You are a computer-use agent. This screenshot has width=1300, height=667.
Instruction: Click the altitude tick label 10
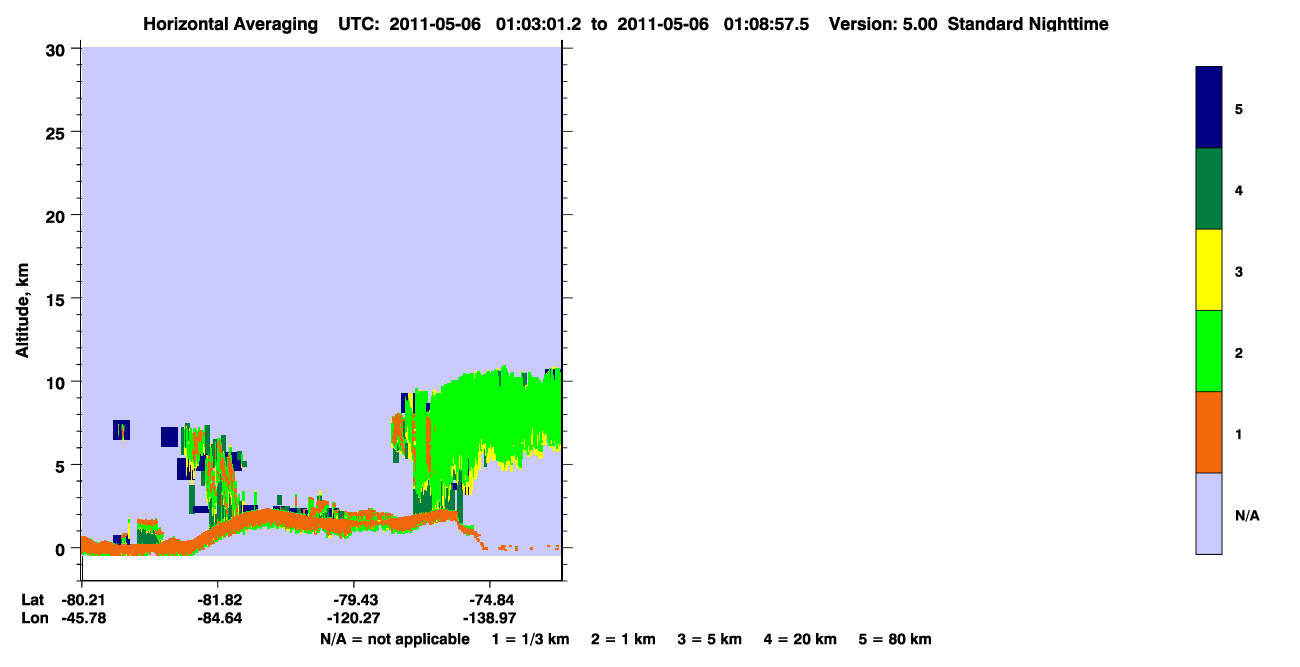58,382
